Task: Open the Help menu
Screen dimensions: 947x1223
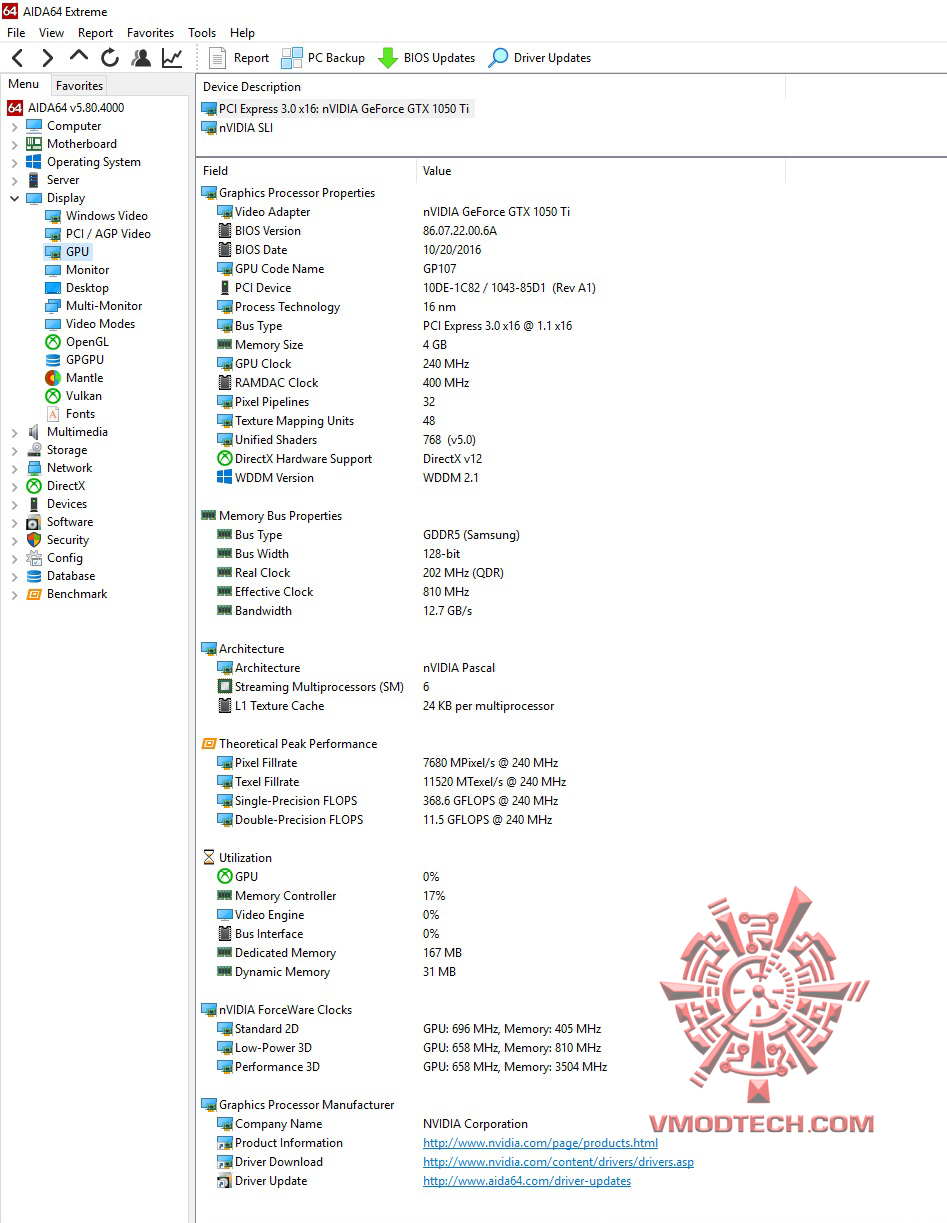Action: point(242,33)
